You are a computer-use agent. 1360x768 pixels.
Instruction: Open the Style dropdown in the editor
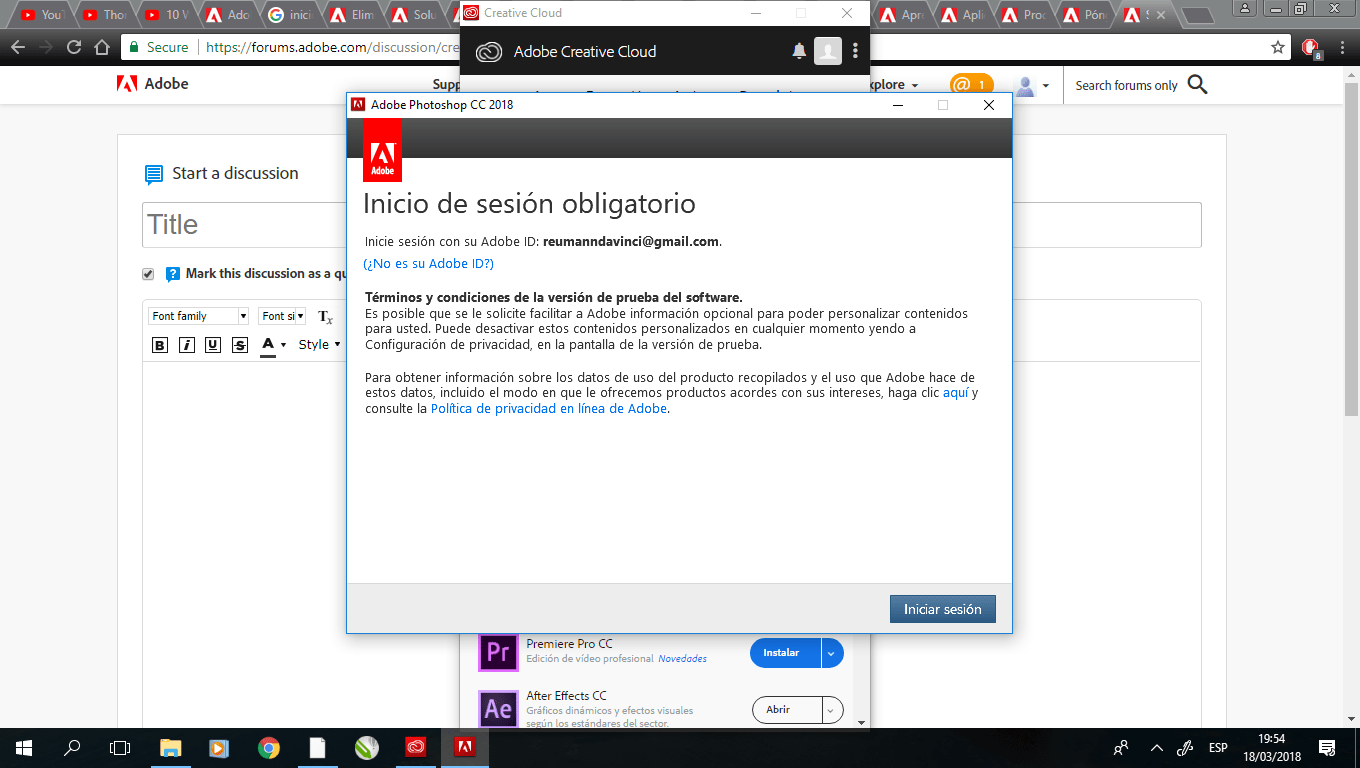click(320, 345)
